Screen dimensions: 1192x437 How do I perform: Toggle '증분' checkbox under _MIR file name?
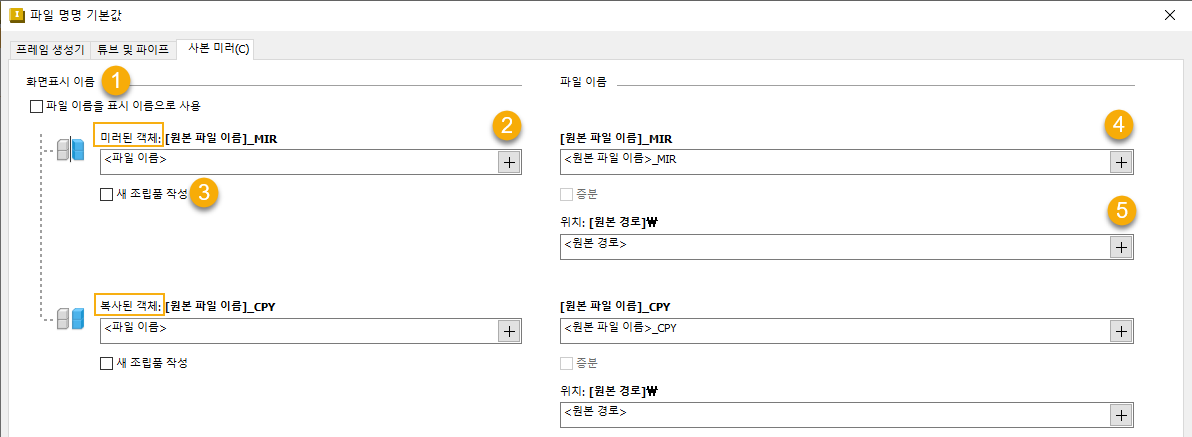click(x=567, y=194)
